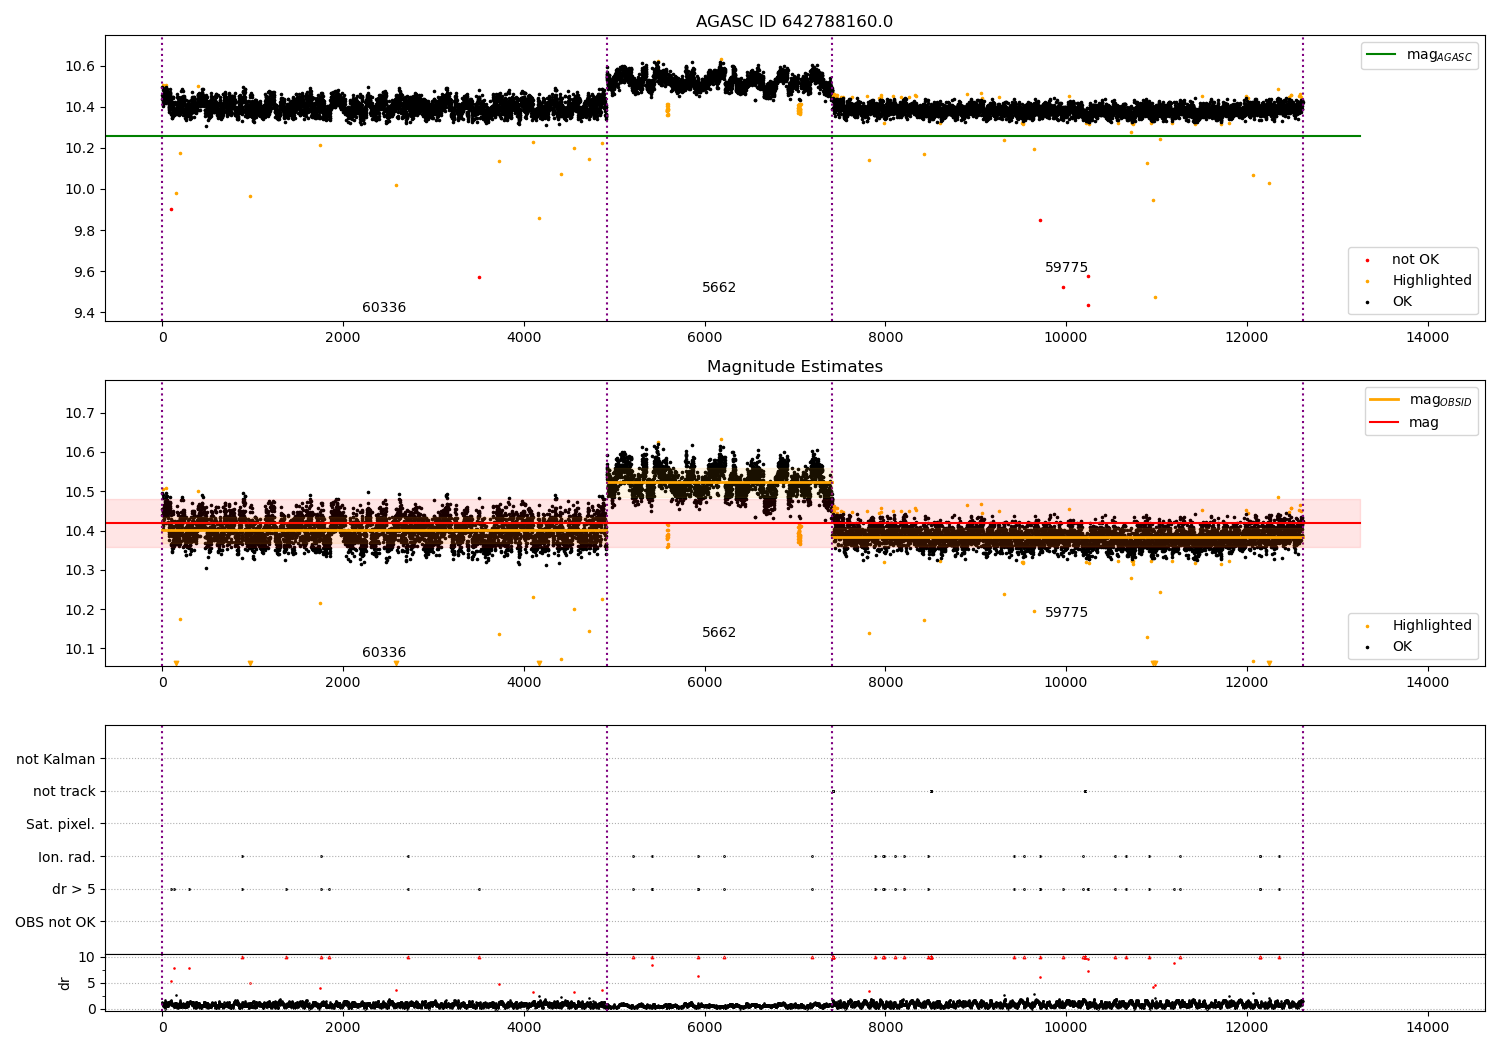Click the "Magnitude Estimates" plot title
The height and width of the screenshot is (1050, 1500).
pyautogui.click(x=794, y=367)
